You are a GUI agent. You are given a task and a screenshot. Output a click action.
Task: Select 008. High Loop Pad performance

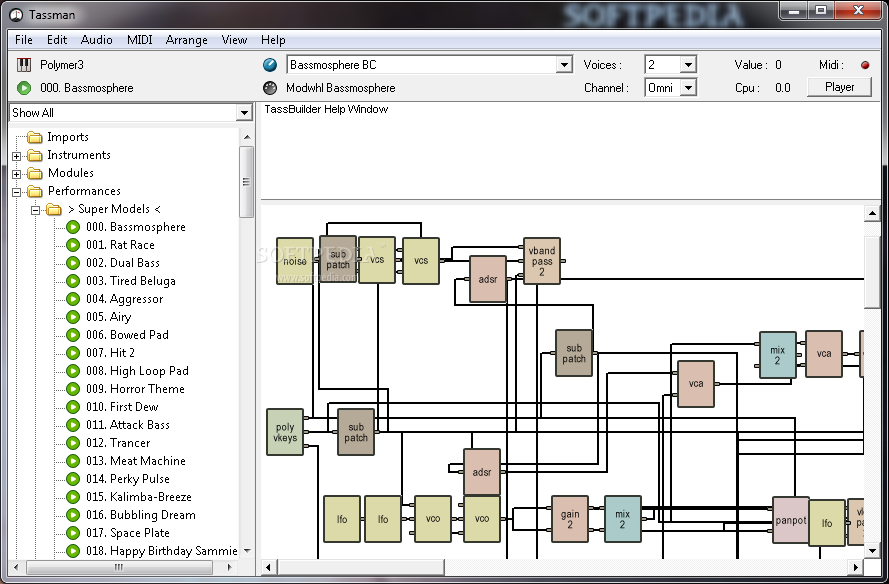click(137, 371)
